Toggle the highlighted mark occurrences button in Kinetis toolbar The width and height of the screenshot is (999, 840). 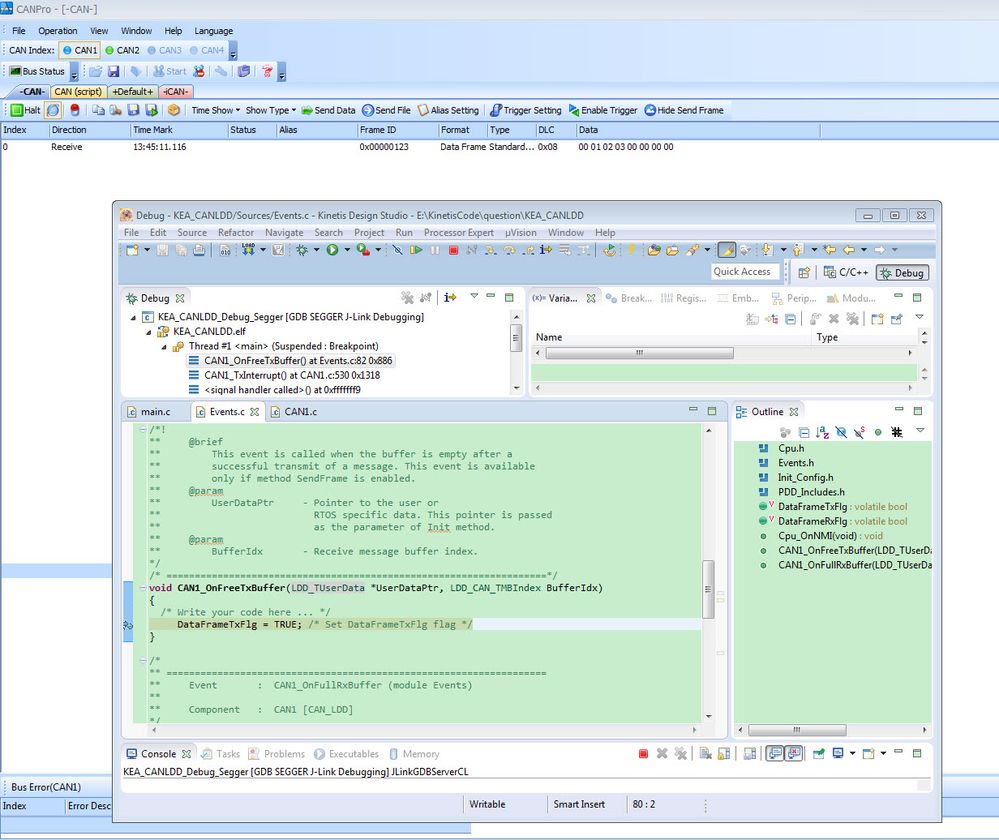click(726, 250)
